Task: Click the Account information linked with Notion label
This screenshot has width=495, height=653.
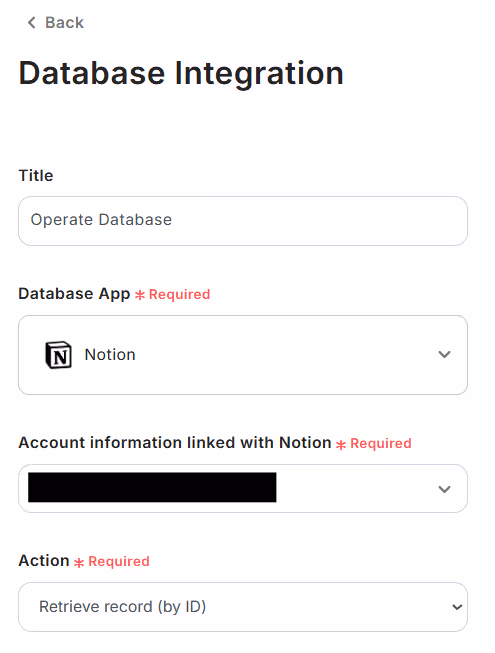Action: coord(175,443)
